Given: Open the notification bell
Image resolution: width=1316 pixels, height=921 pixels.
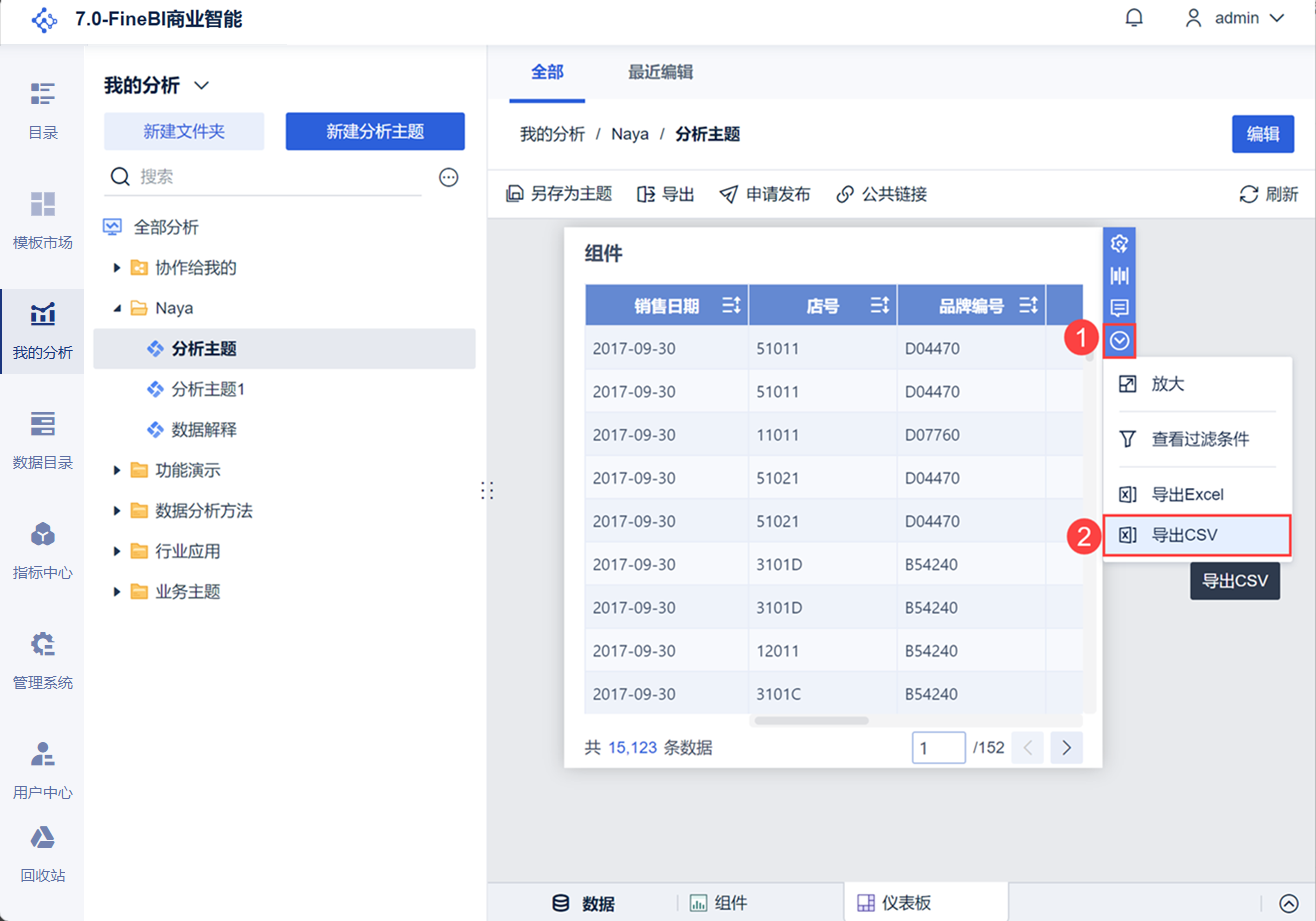Looking at the screenshot, I should pos(1134,18).
